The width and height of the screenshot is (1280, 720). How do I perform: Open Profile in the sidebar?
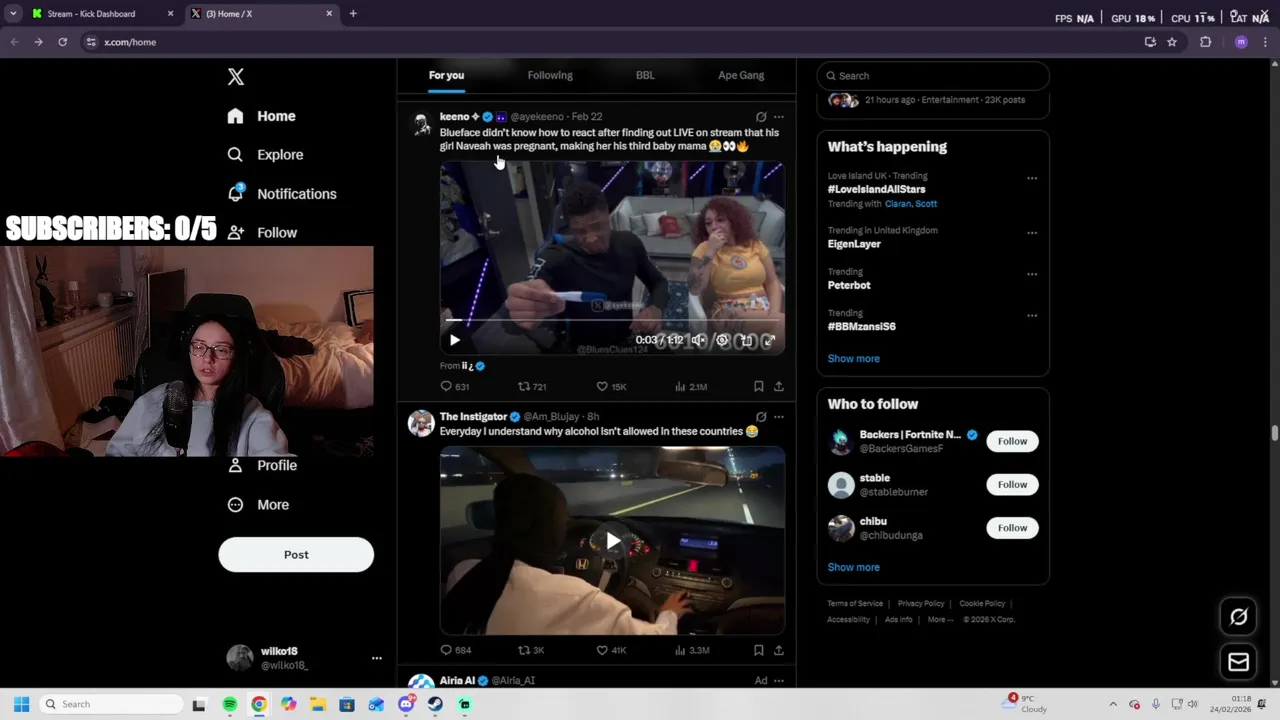point(262,465)
